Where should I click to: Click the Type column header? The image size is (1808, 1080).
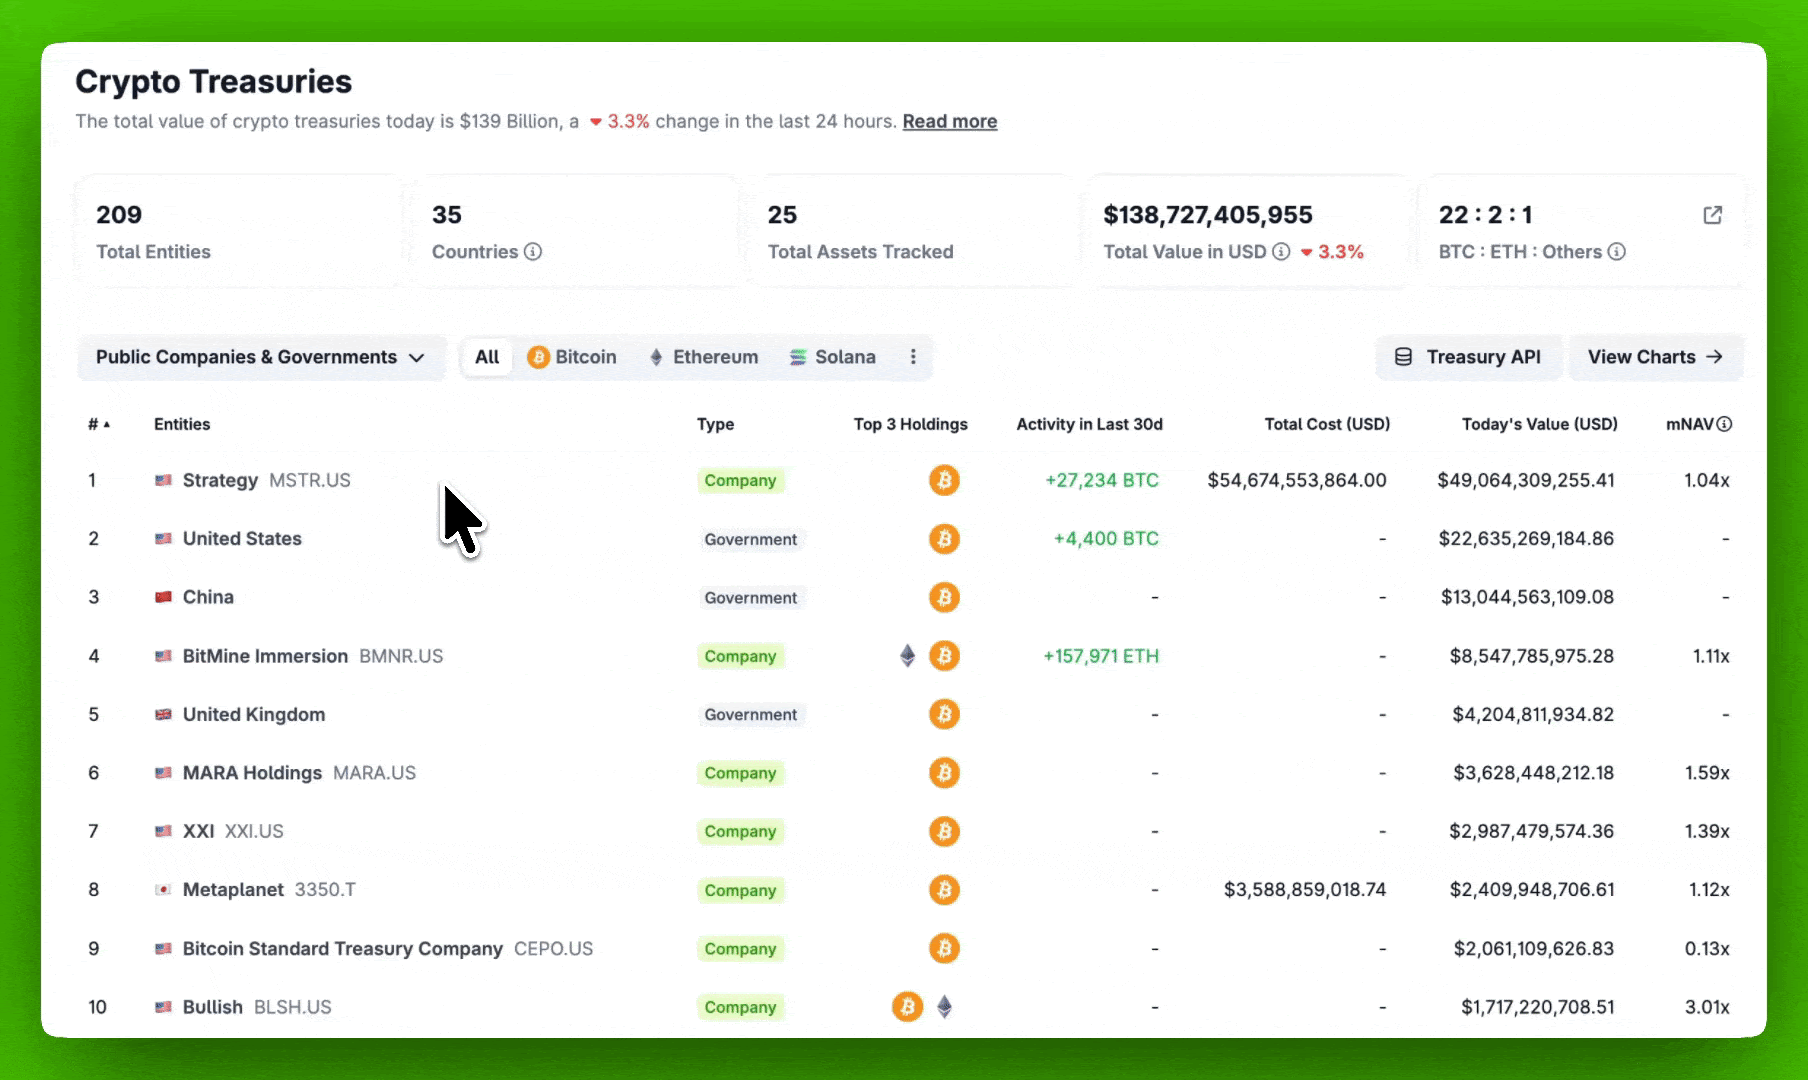click(x=715, y=424)
